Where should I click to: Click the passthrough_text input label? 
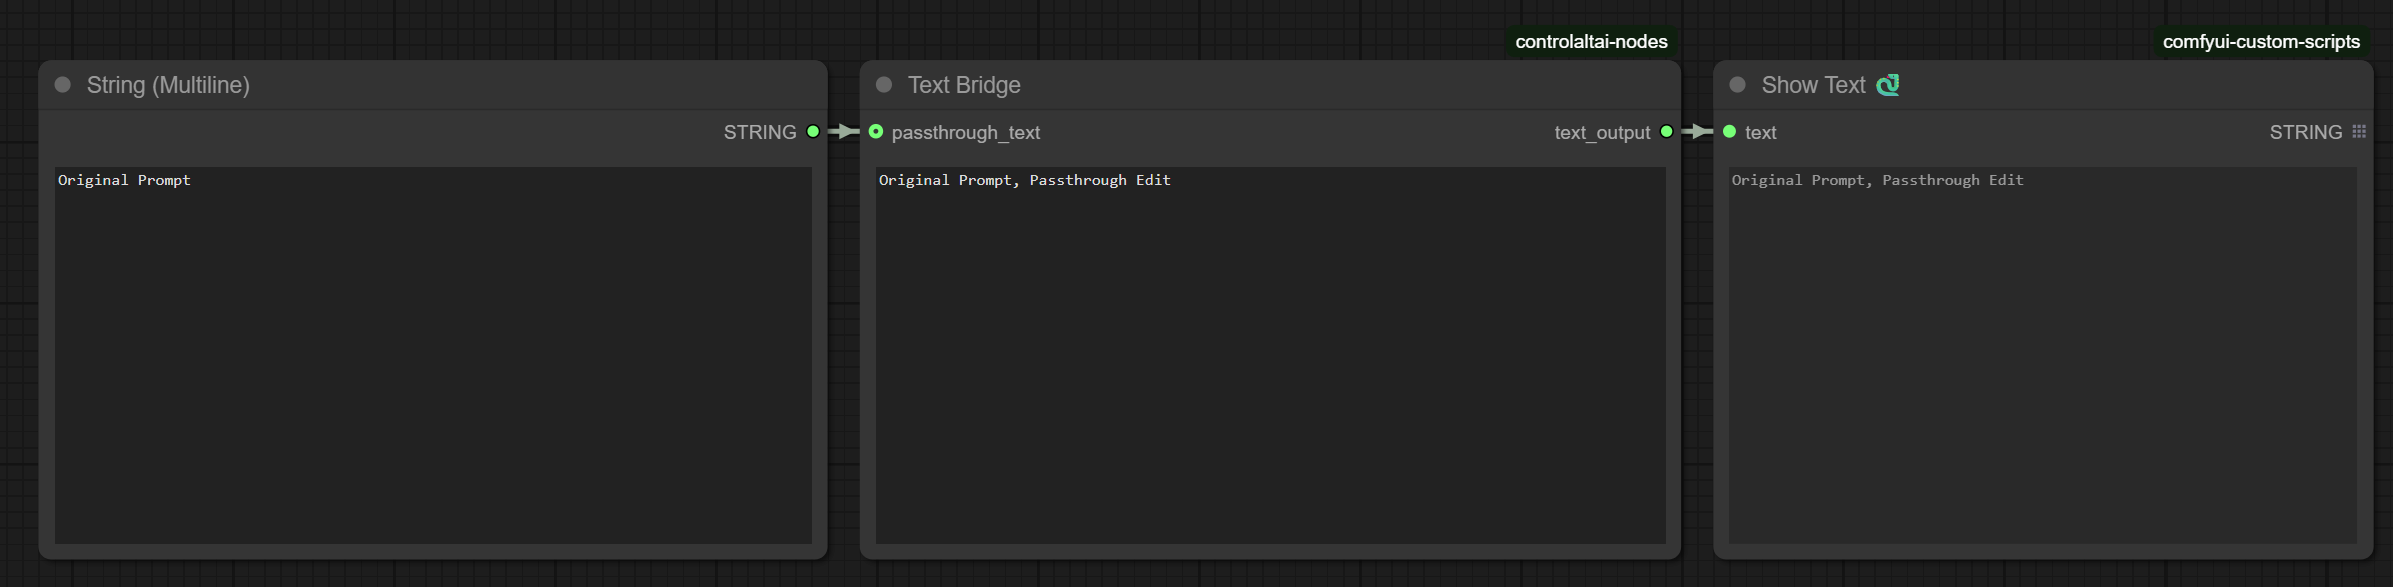tap(966, 133)
